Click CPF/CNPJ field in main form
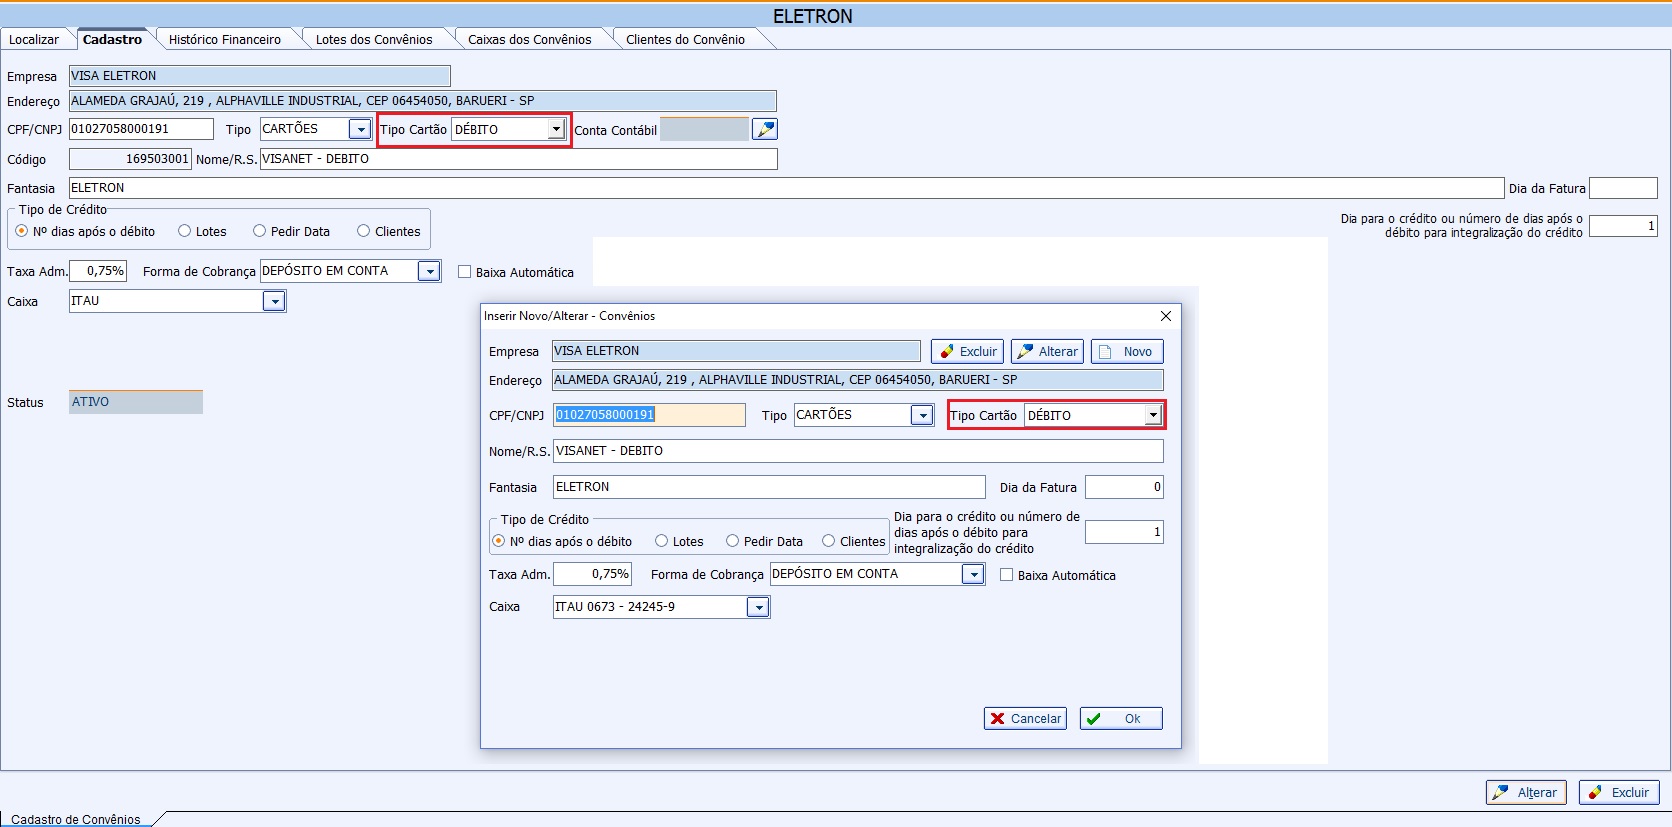 [141, 129]
